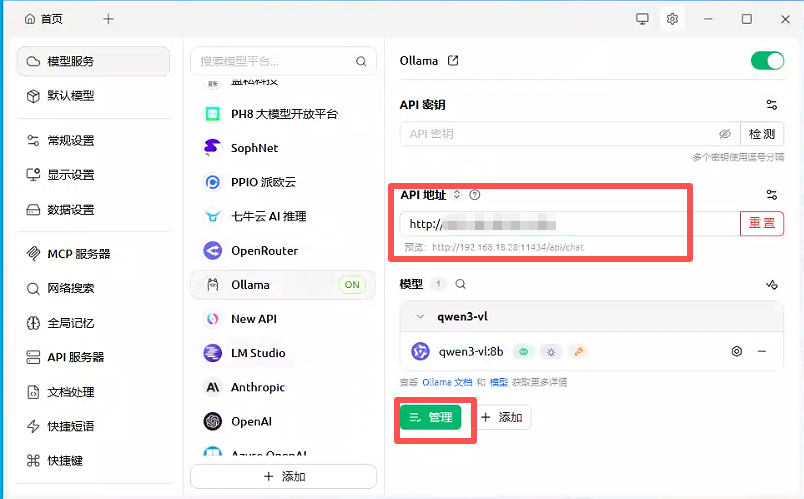Click the qwen3-vl:8b model name

471,352
